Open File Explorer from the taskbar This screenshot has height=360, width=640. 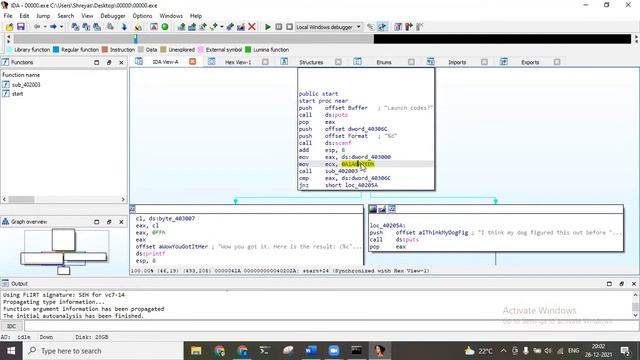click(196, 351)
